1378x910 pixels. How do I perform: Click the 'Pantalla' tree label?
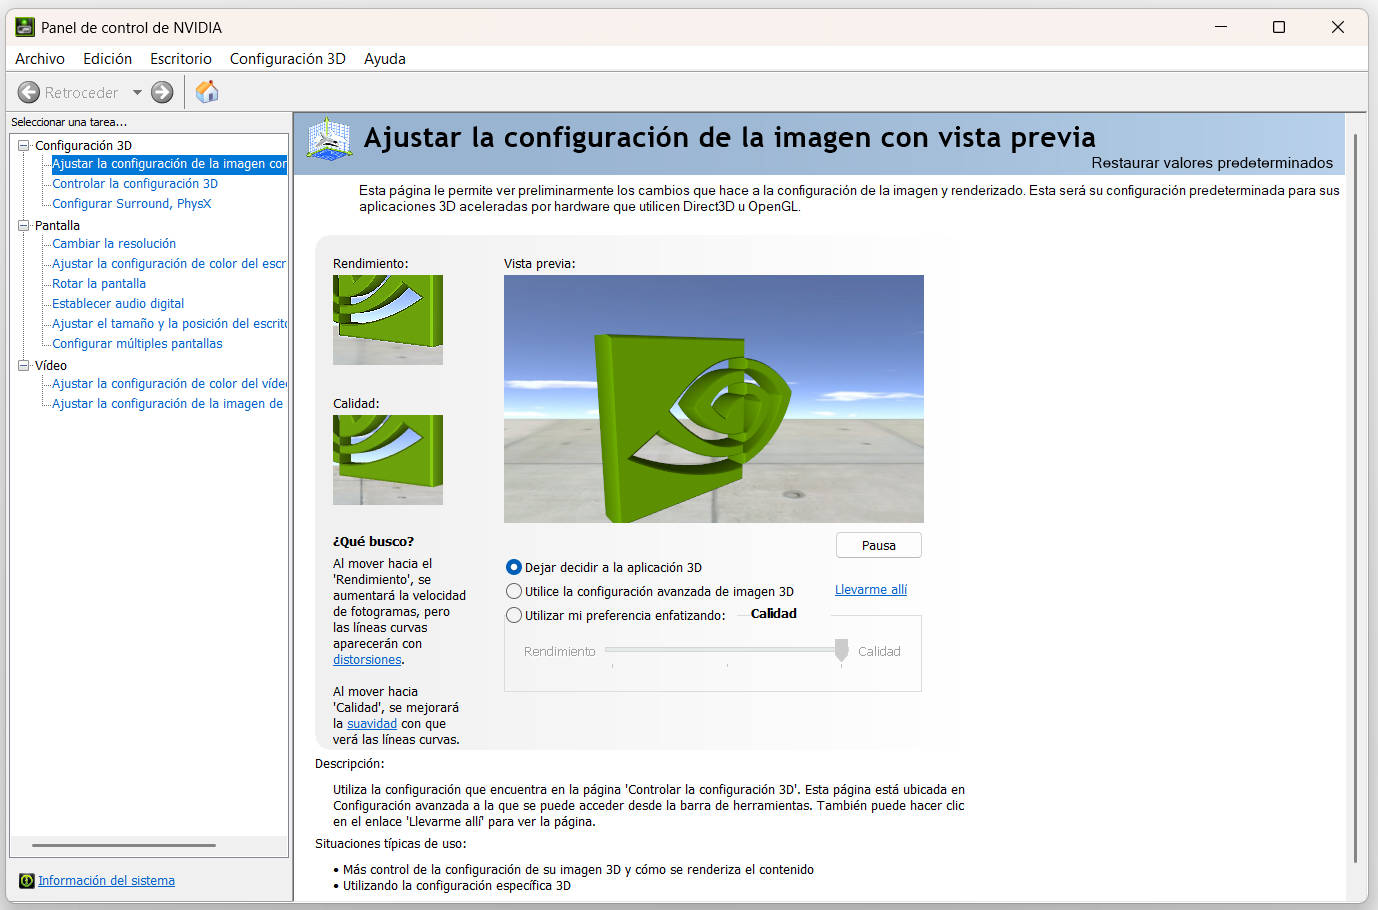click(57, 226)
